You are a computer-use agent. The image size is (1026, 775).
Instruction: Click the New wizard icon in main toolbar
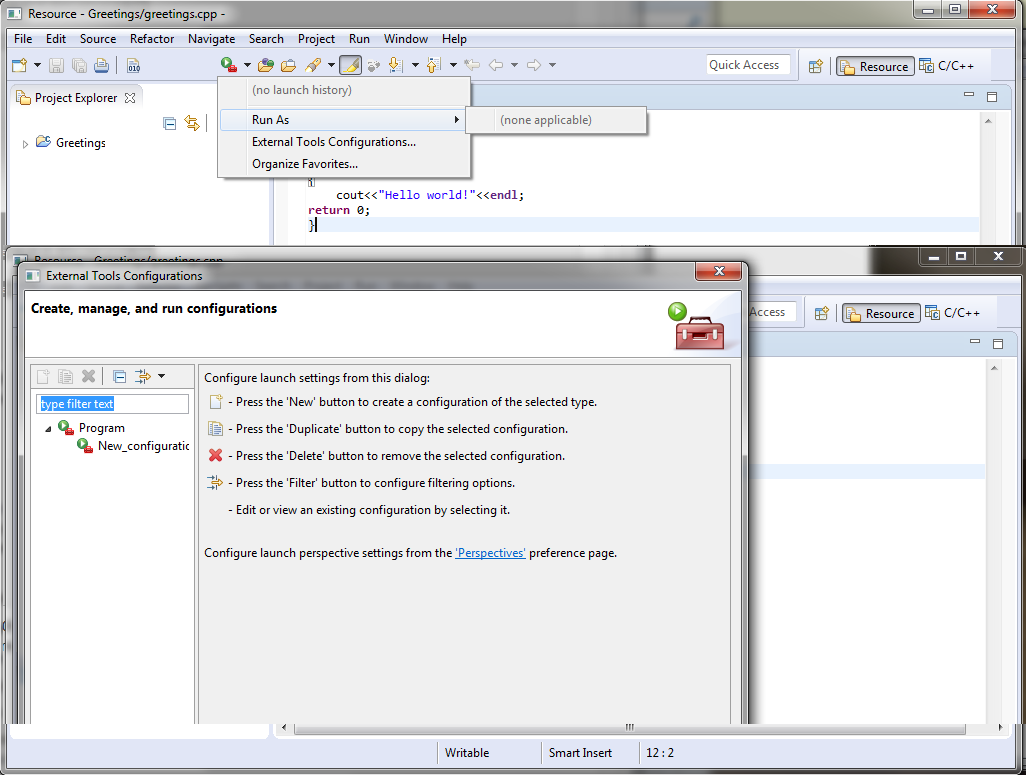20,65
